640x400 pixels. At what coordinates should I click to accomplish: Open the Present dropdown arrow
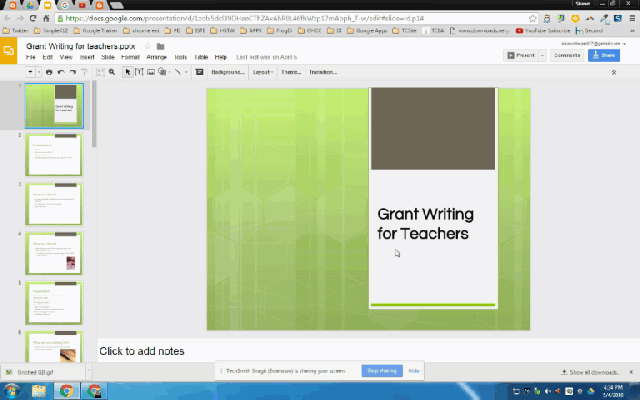tap(542, 56)
